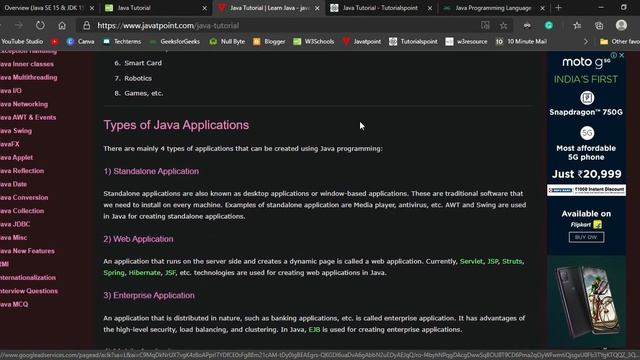This screenshot has height=360, width=640.
Task: Click the phone image in advertisement
Action: coord(587,301)
